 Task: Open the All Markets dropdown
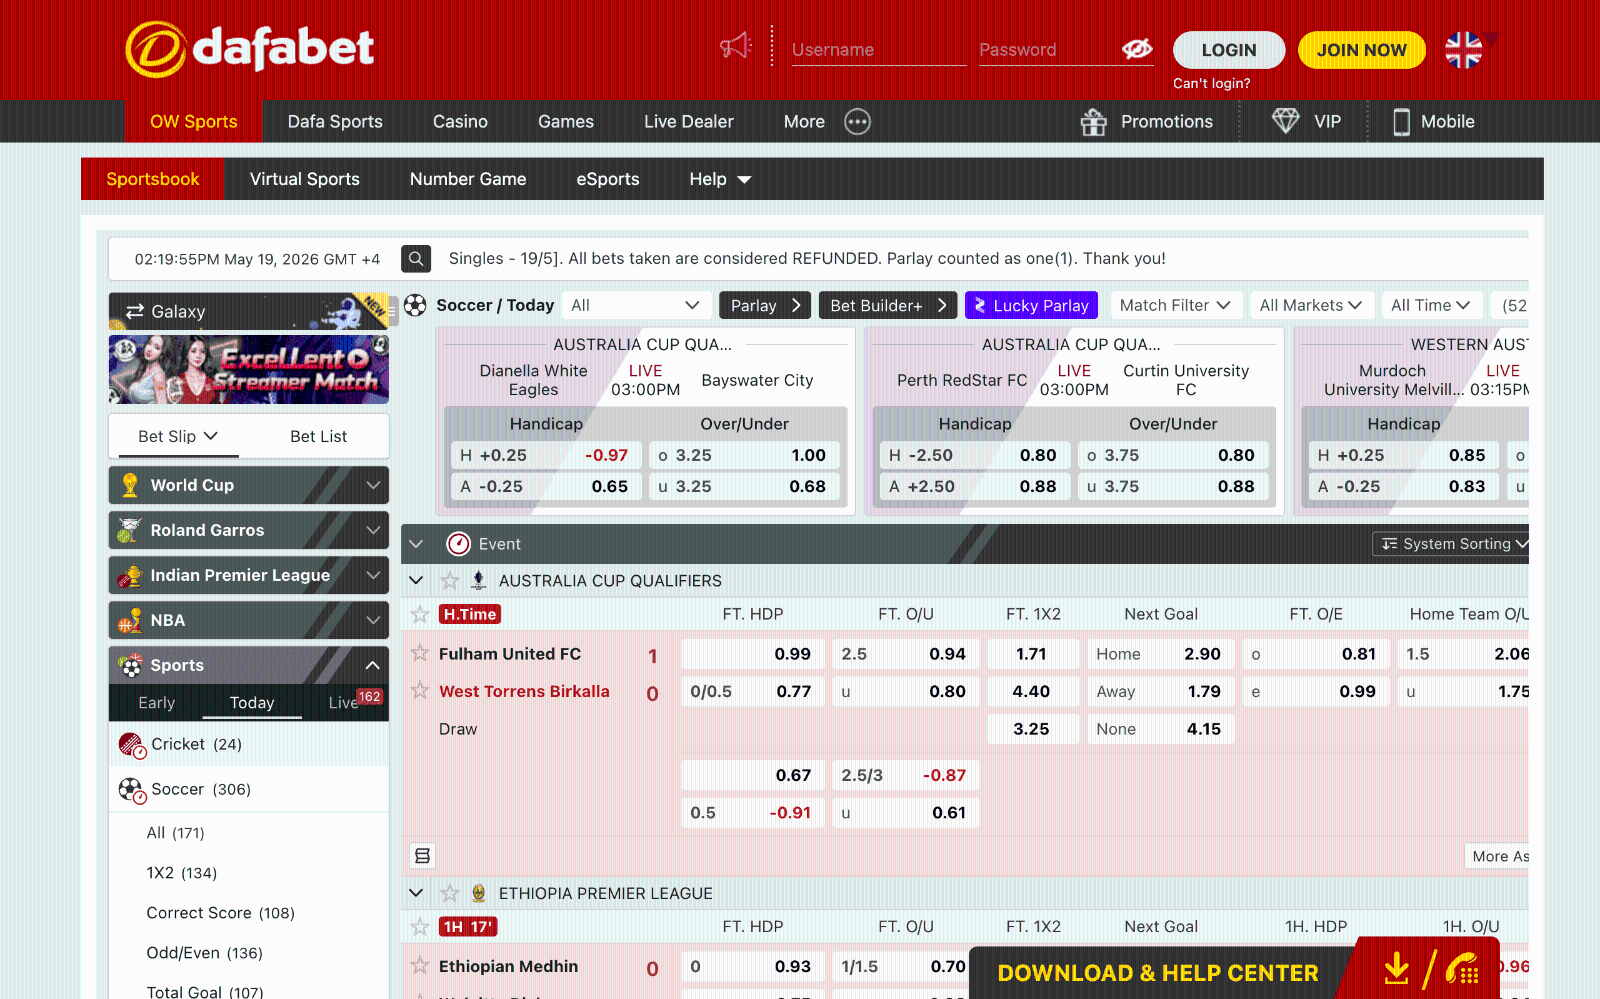click(1311, 305)
